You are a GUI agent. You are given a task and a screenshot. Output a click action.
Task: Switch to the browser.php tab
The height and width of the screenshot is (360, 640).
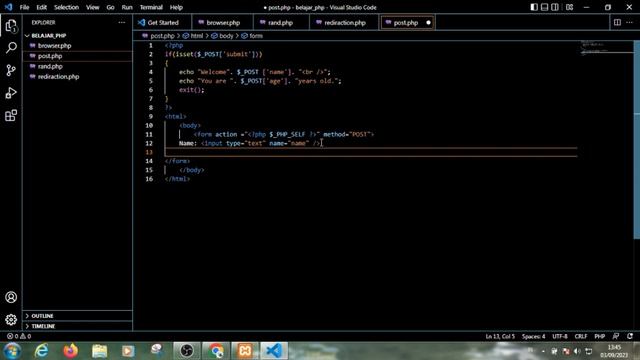222,22
